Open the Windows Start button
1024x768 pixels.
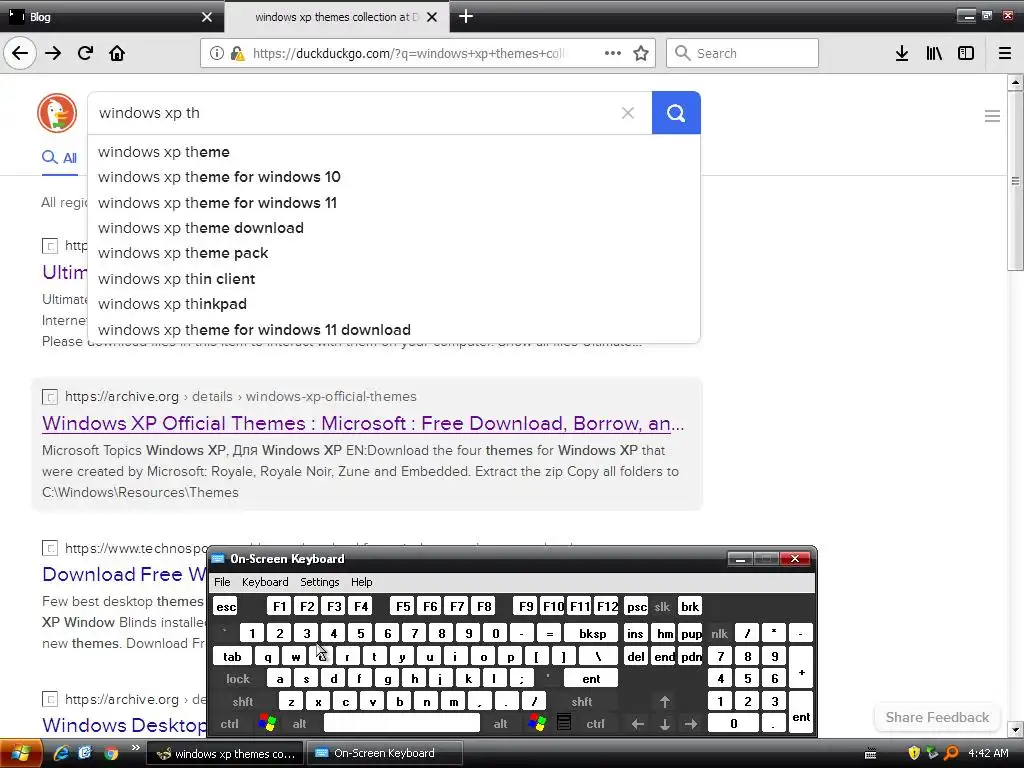click(x=20, y=754)
